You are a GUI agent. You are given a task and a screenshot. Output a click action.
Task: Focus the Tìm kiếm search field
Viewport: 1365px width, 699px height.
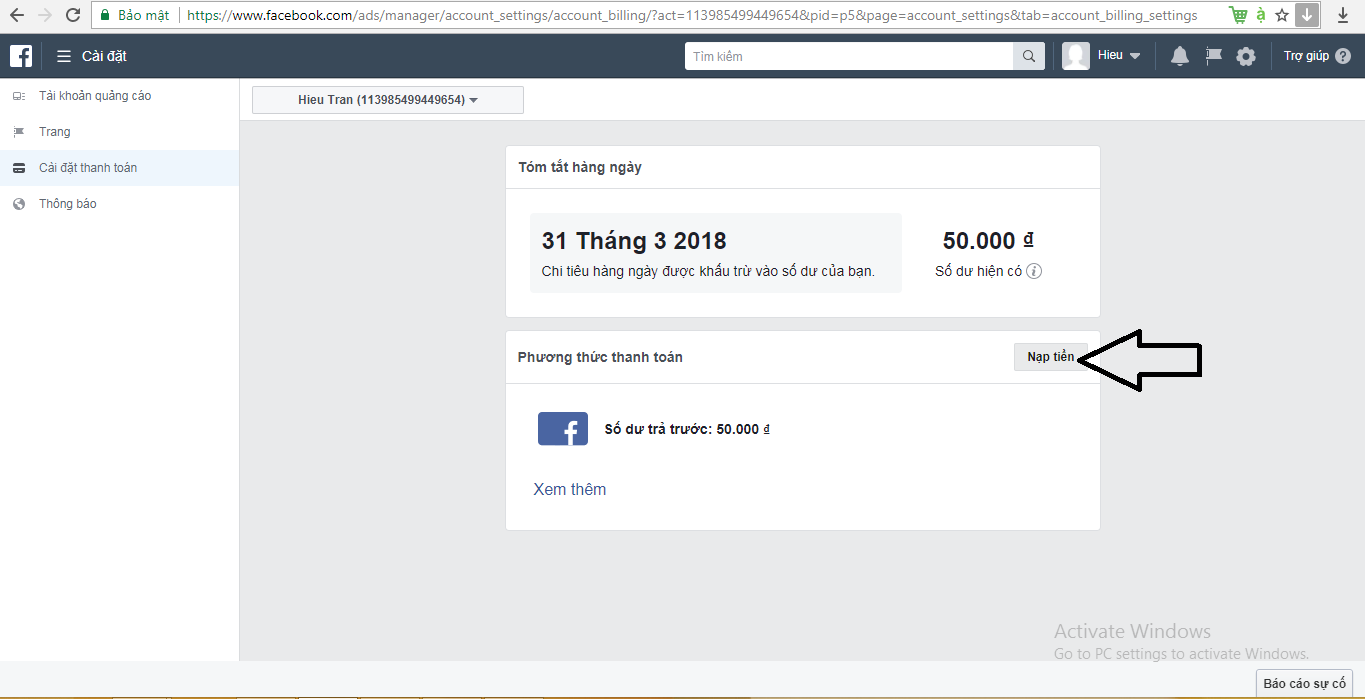[x=849, y=56]
